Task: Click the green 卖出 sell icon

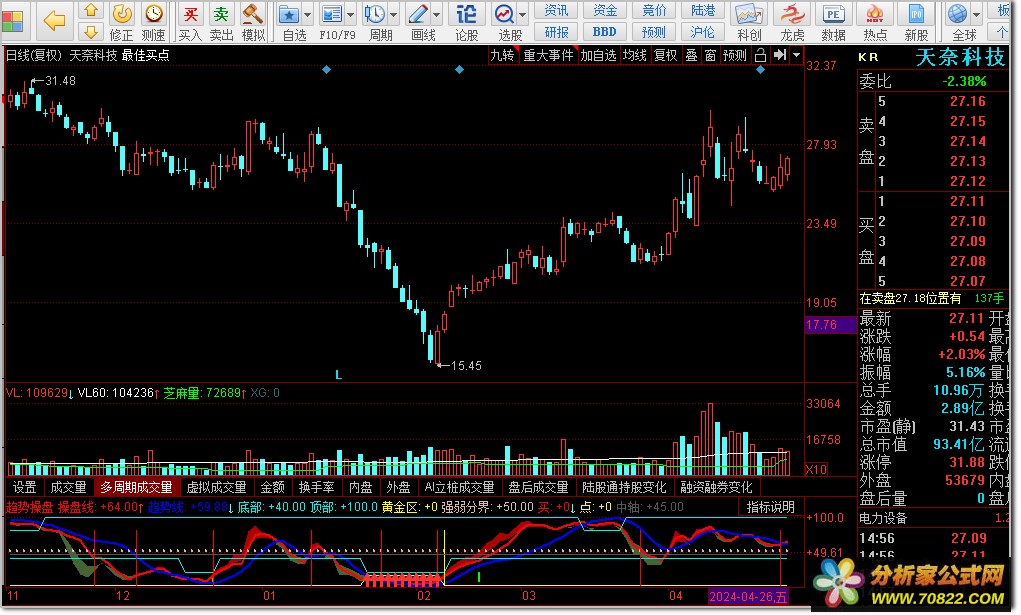Action: 221,14
